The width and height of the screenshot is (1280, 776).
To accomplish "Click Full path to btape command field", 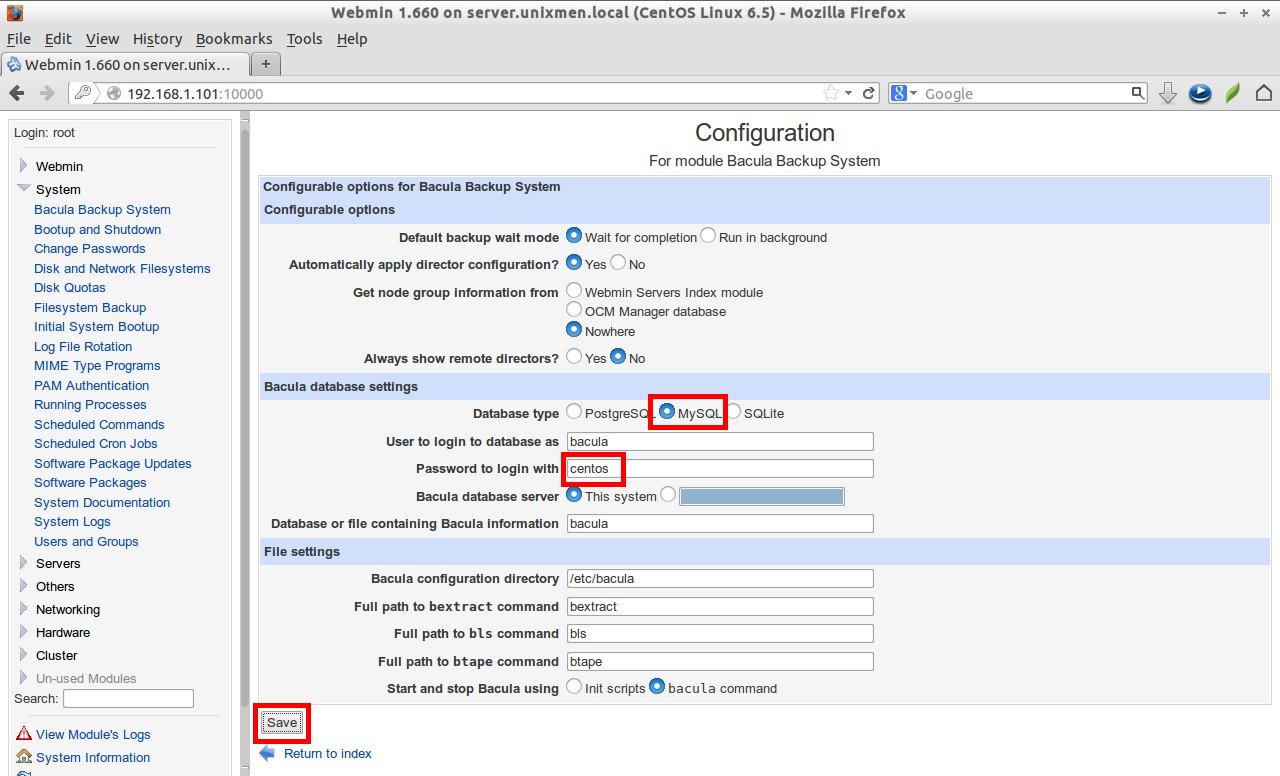I will point(720,661).
